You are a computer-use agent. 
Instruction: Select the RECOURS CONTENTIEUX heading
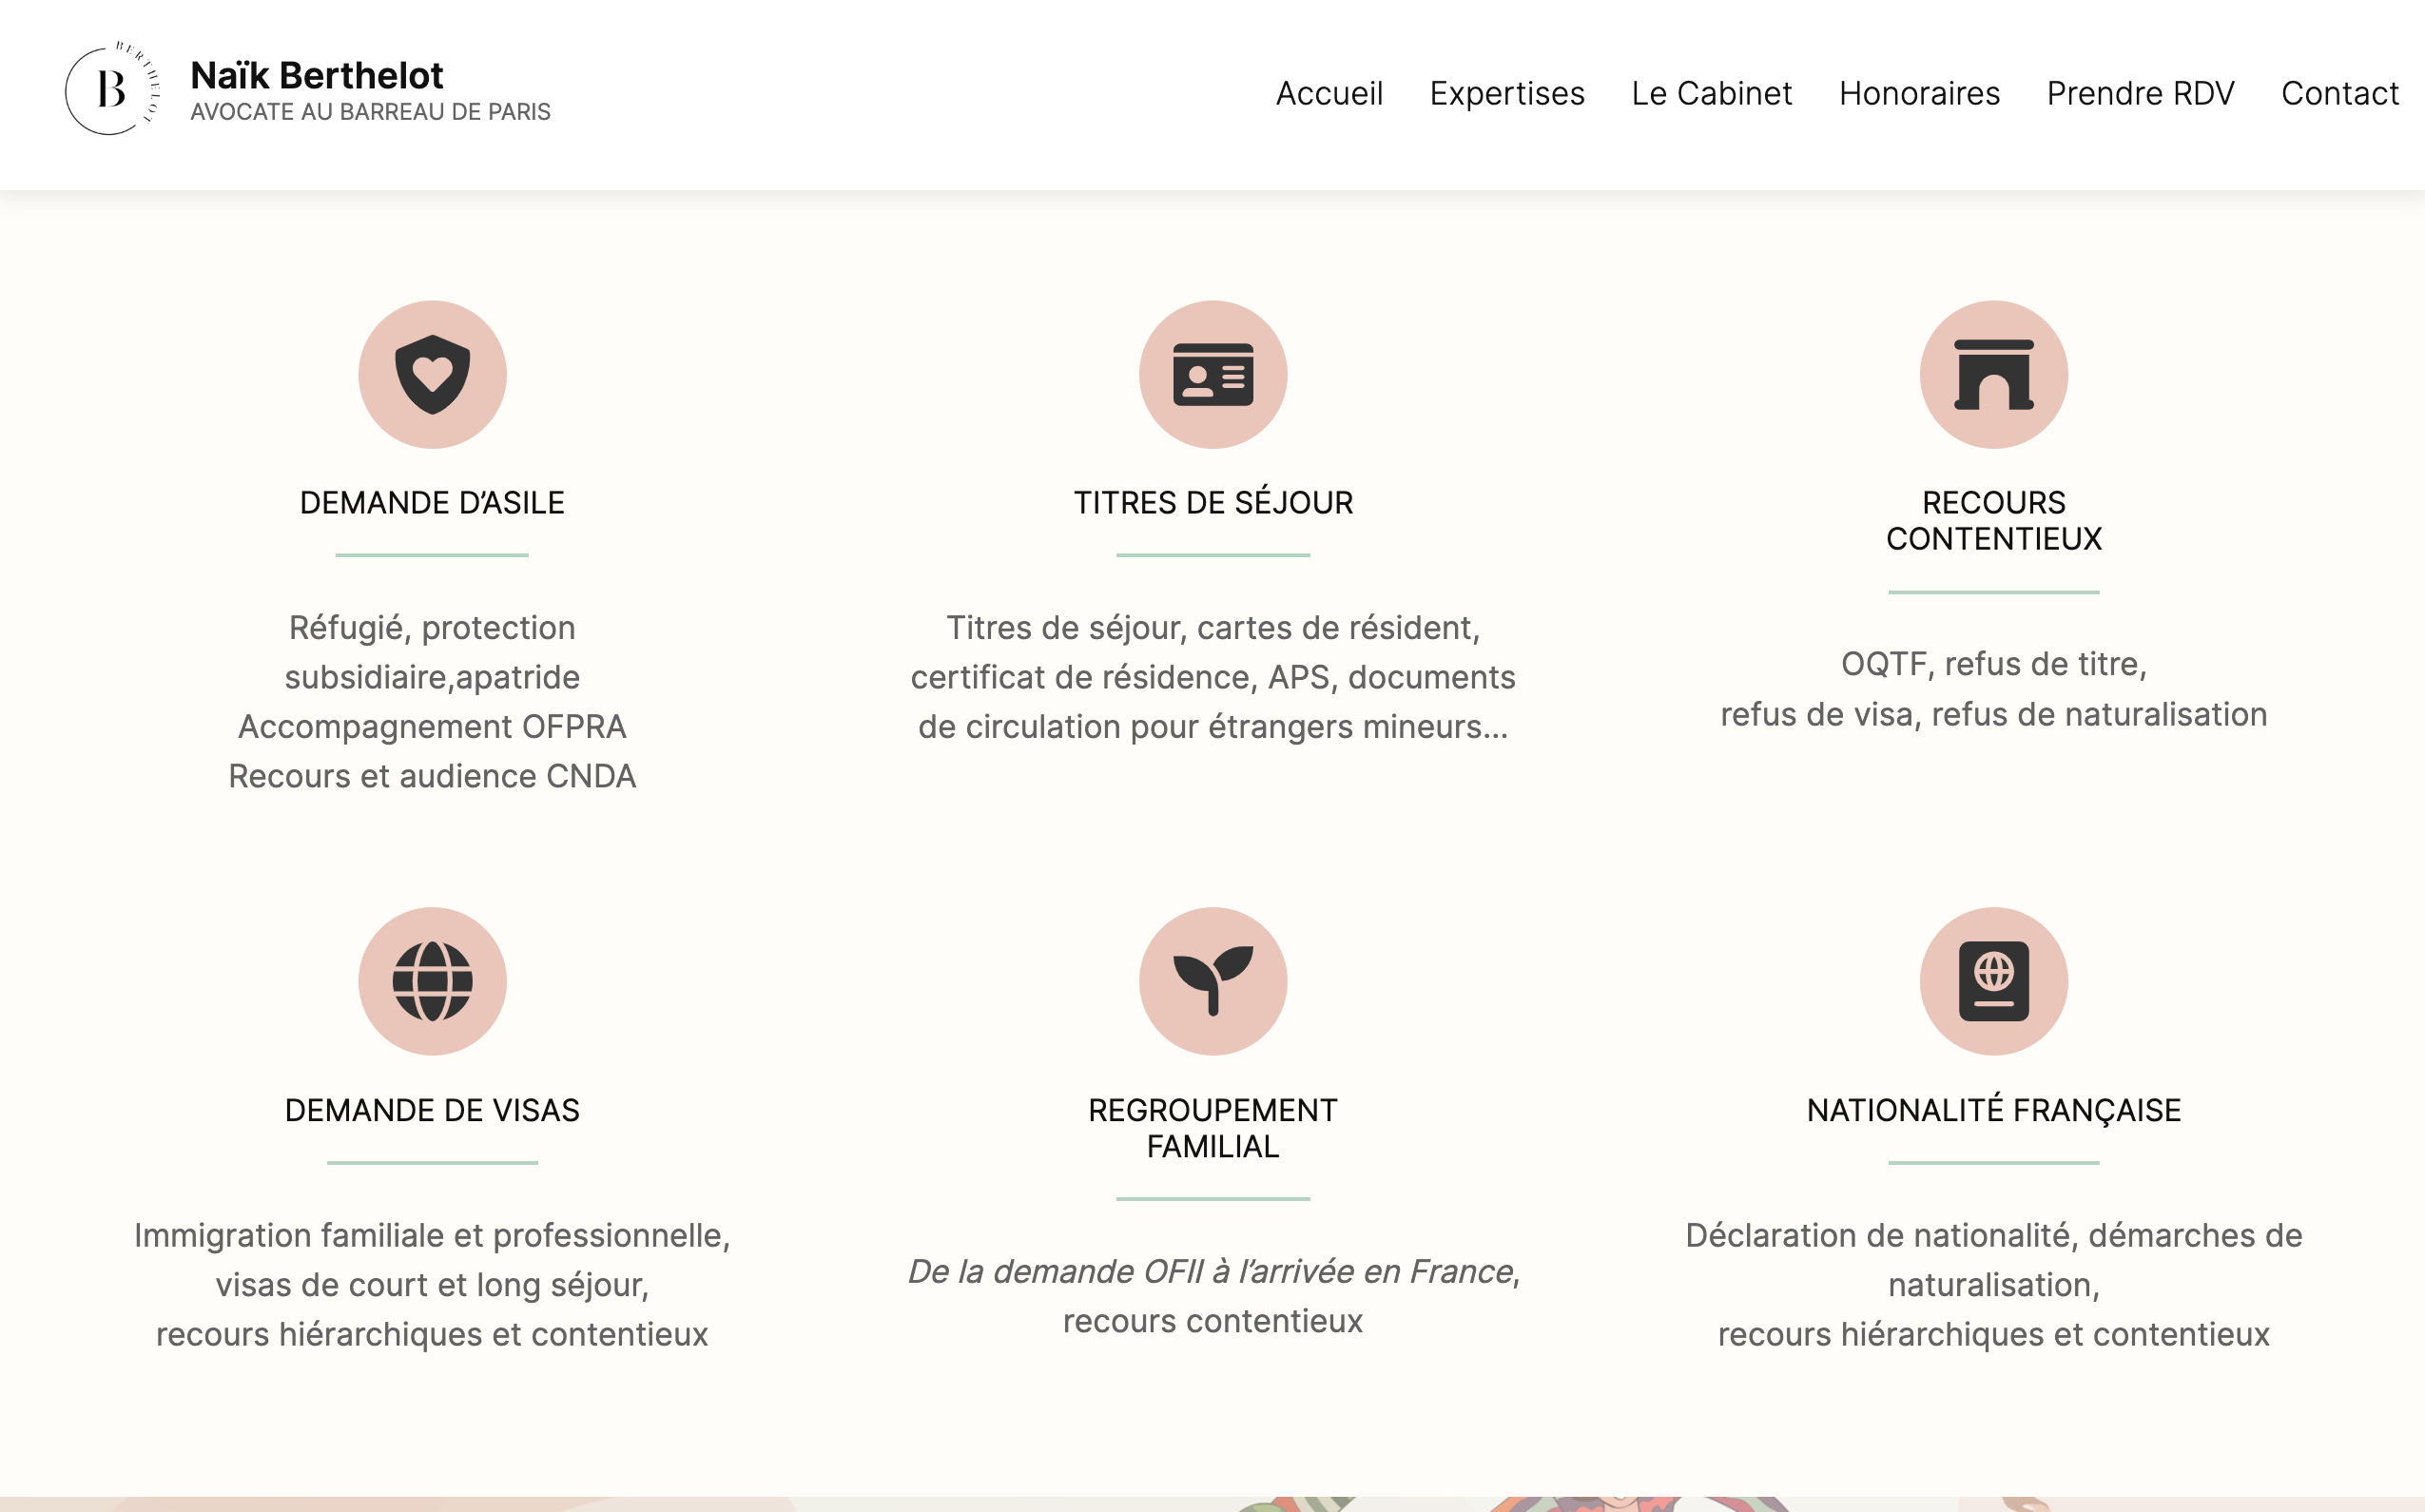coord(1993,520)
